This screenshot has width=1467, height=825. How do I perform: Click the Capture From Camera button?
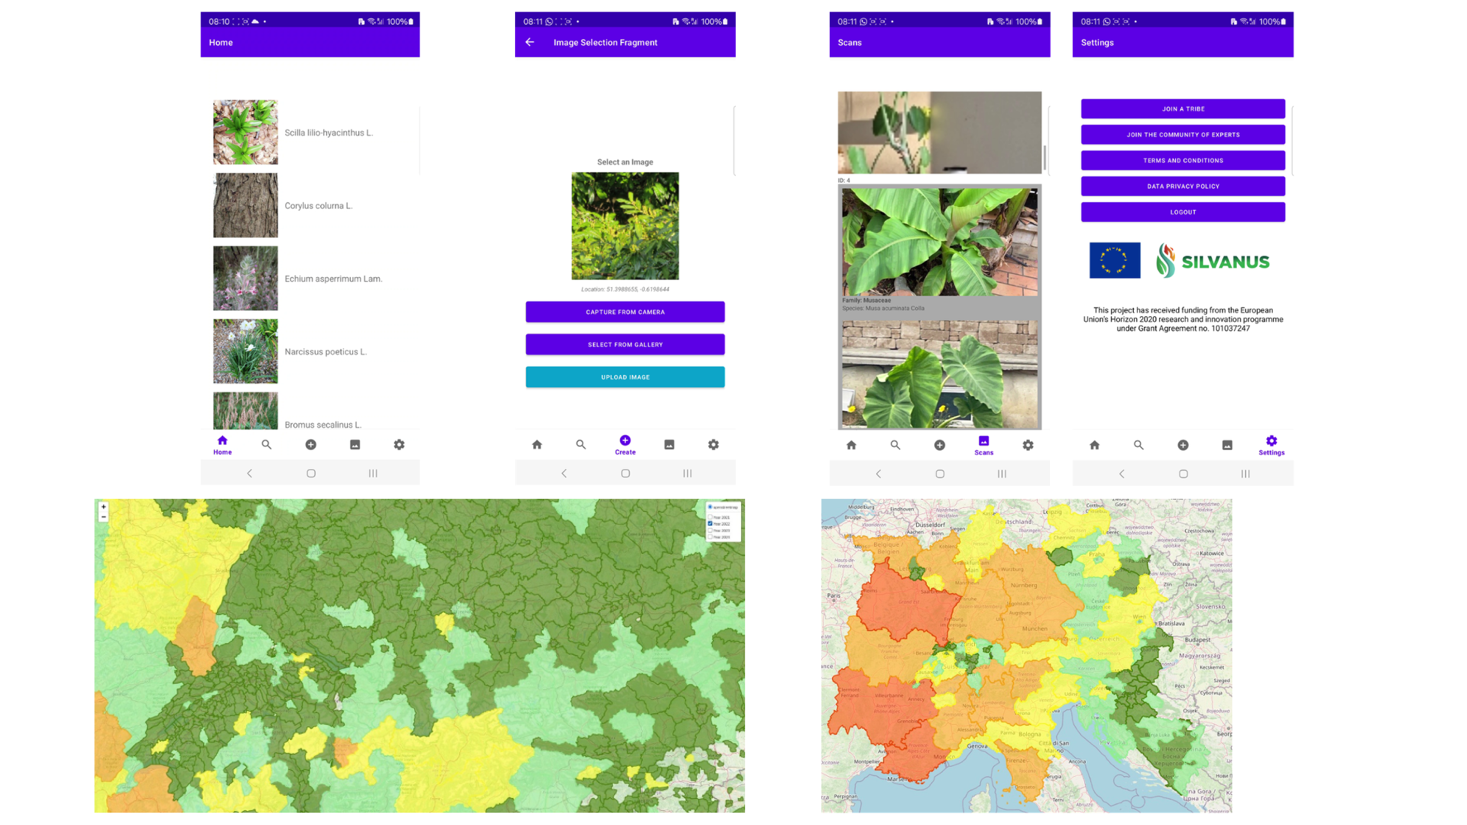coord(625,312)
